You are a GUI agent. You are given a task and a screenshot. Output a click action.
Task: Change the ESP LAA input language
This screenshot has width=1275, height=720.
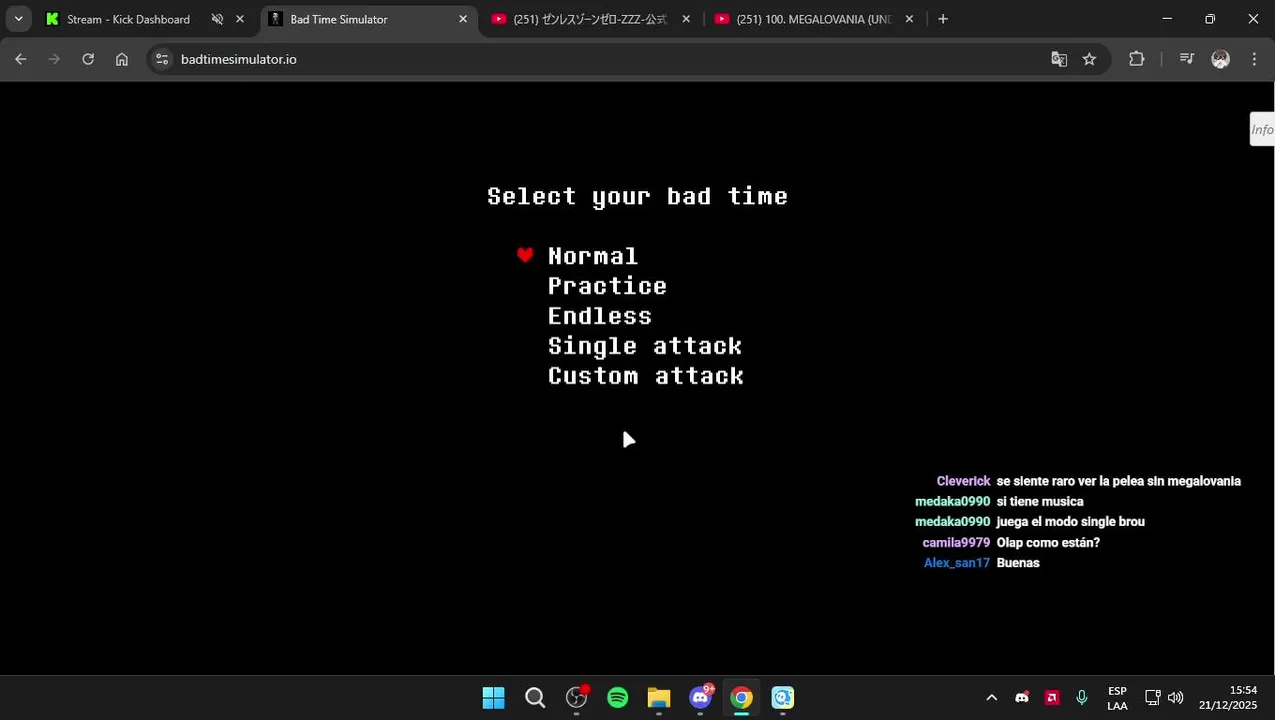click(1117, 698)
